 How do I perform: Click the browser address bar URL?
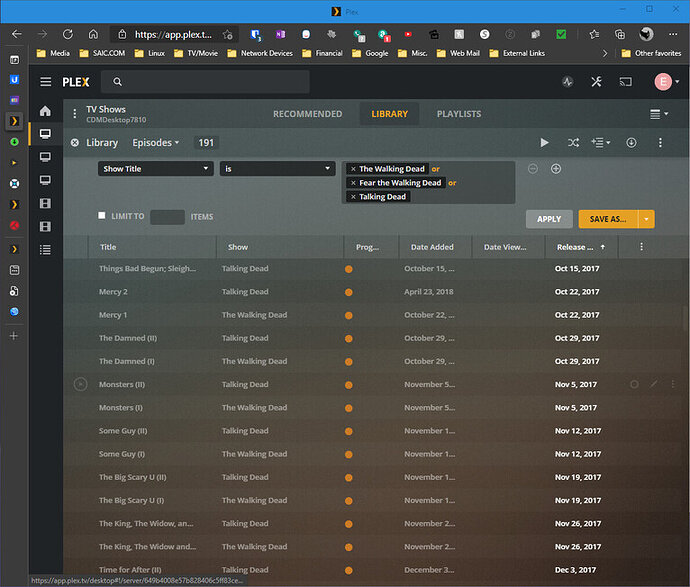[x=173, y=34]
